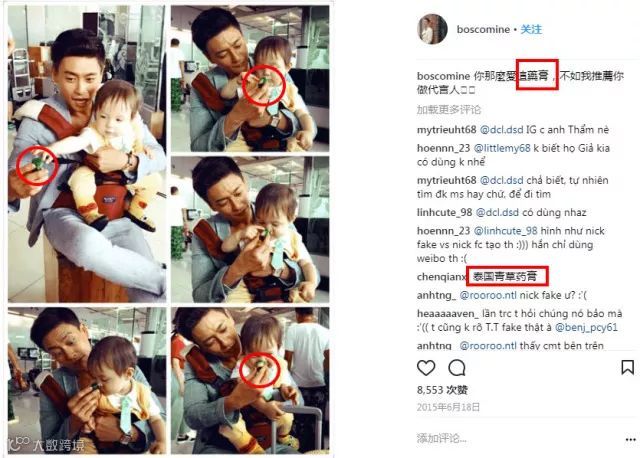640x458 pixels.
Task: Open the three-dot more options menu
Action: tap(631, 439)
